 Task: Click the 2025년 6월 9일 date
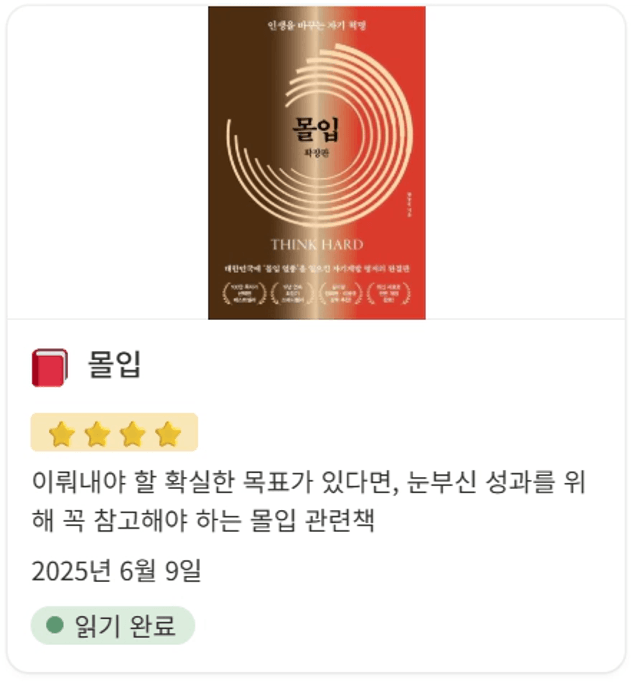click(116, 571)
